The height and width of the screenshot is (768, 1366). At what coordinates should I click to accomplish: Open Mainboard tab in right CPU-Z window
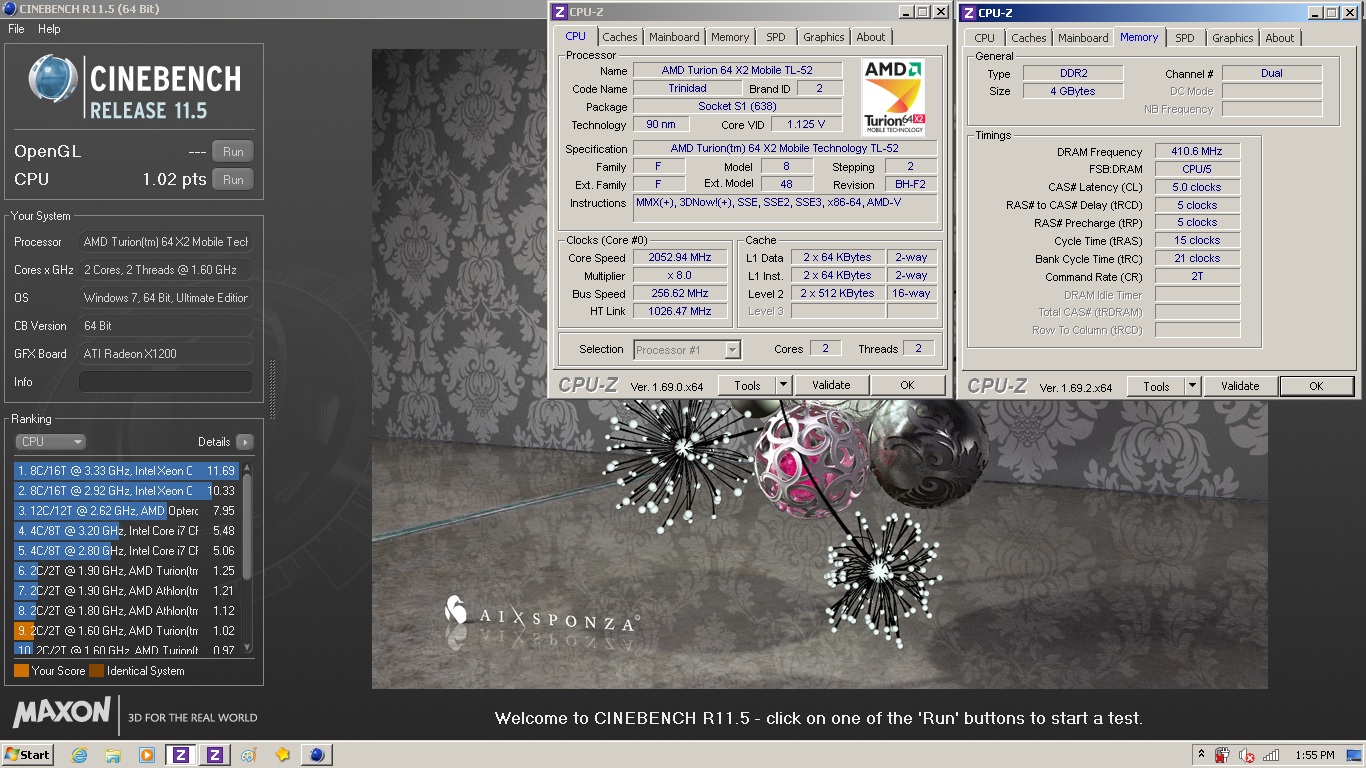[1083, 38]
